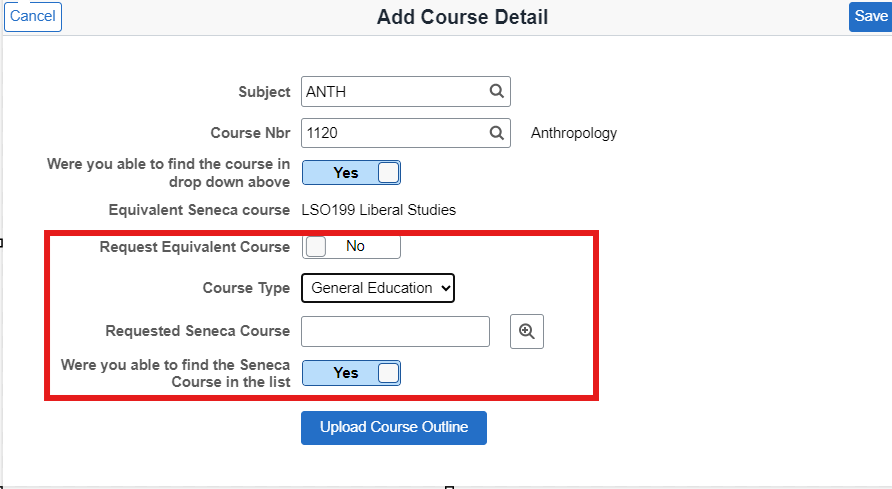
Task: Click the Cancel button
Action: [x=33, y=16]
